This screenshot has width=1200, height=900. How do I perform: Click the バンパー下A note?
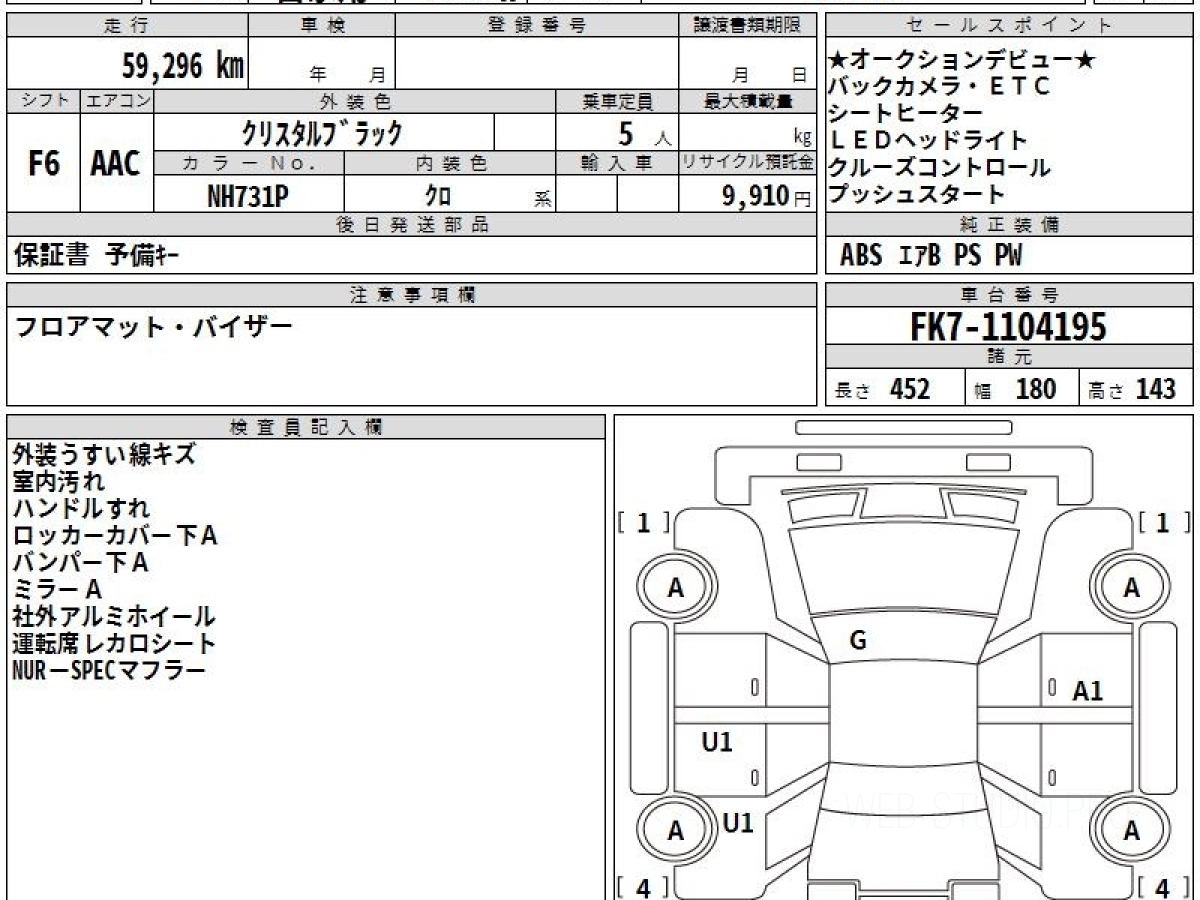point(81,563)
